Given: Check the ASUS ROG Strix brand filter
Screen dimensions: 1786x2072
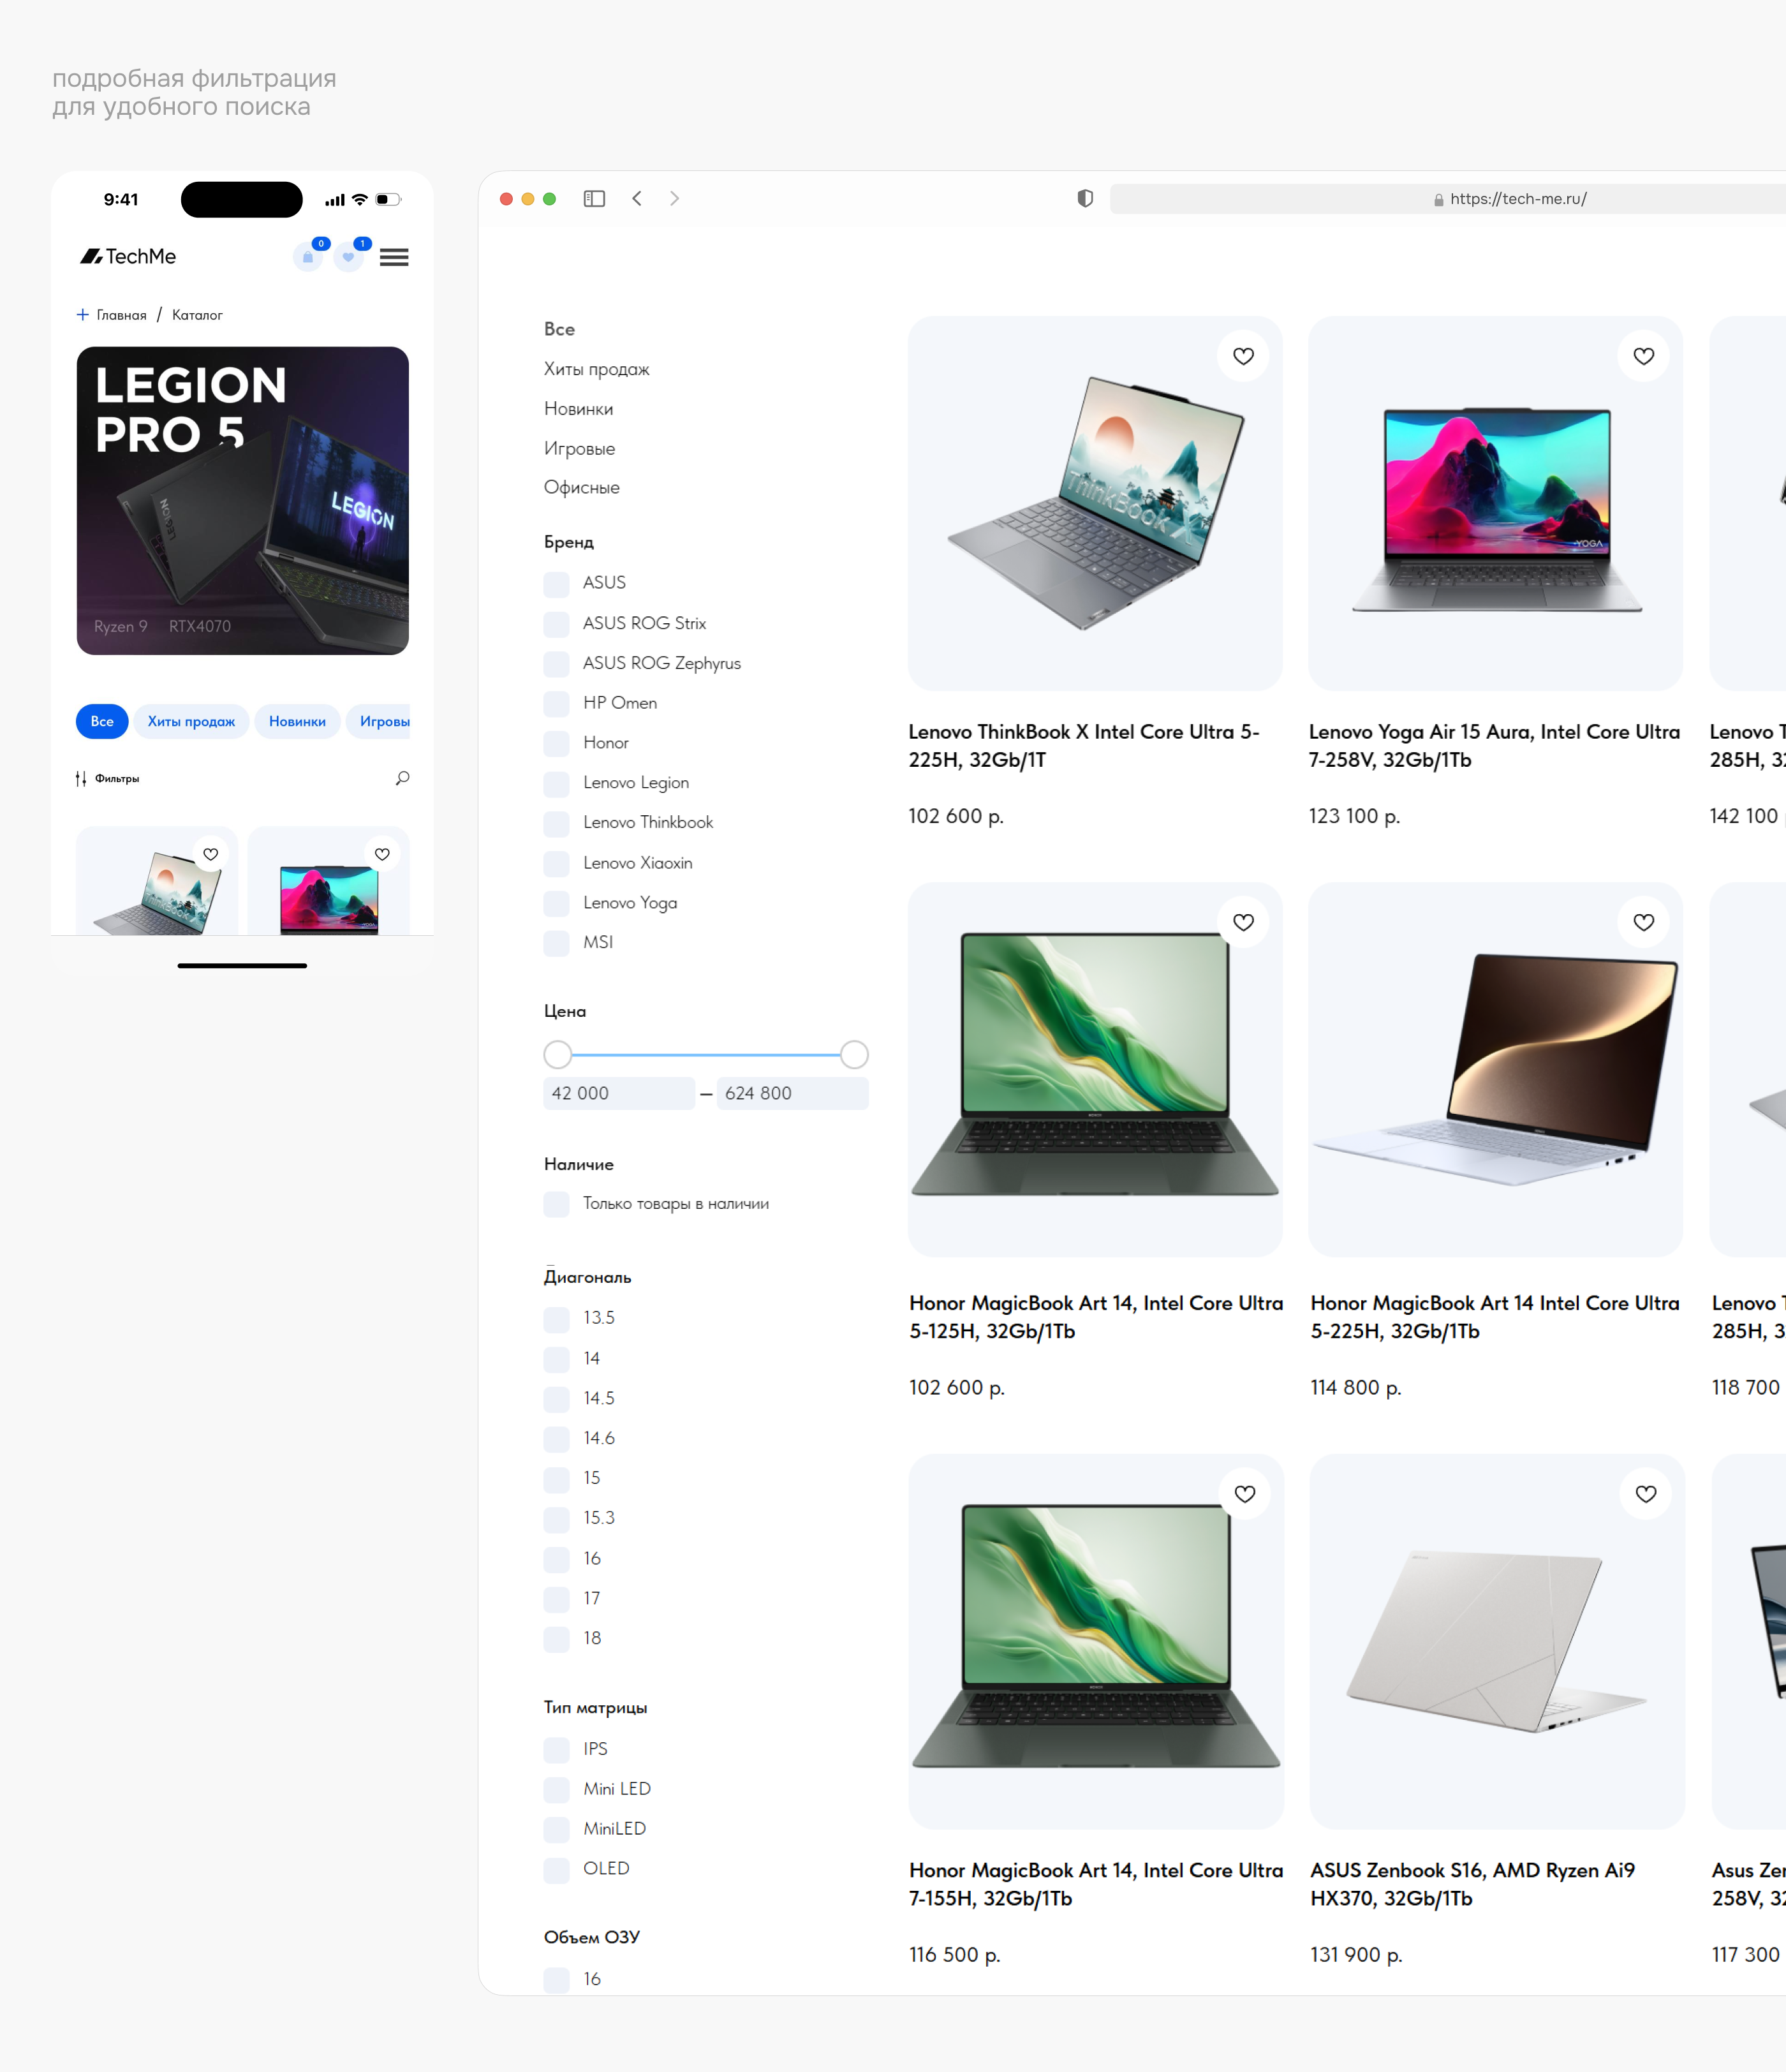Looking at the screenshot, I should (557, 624).
